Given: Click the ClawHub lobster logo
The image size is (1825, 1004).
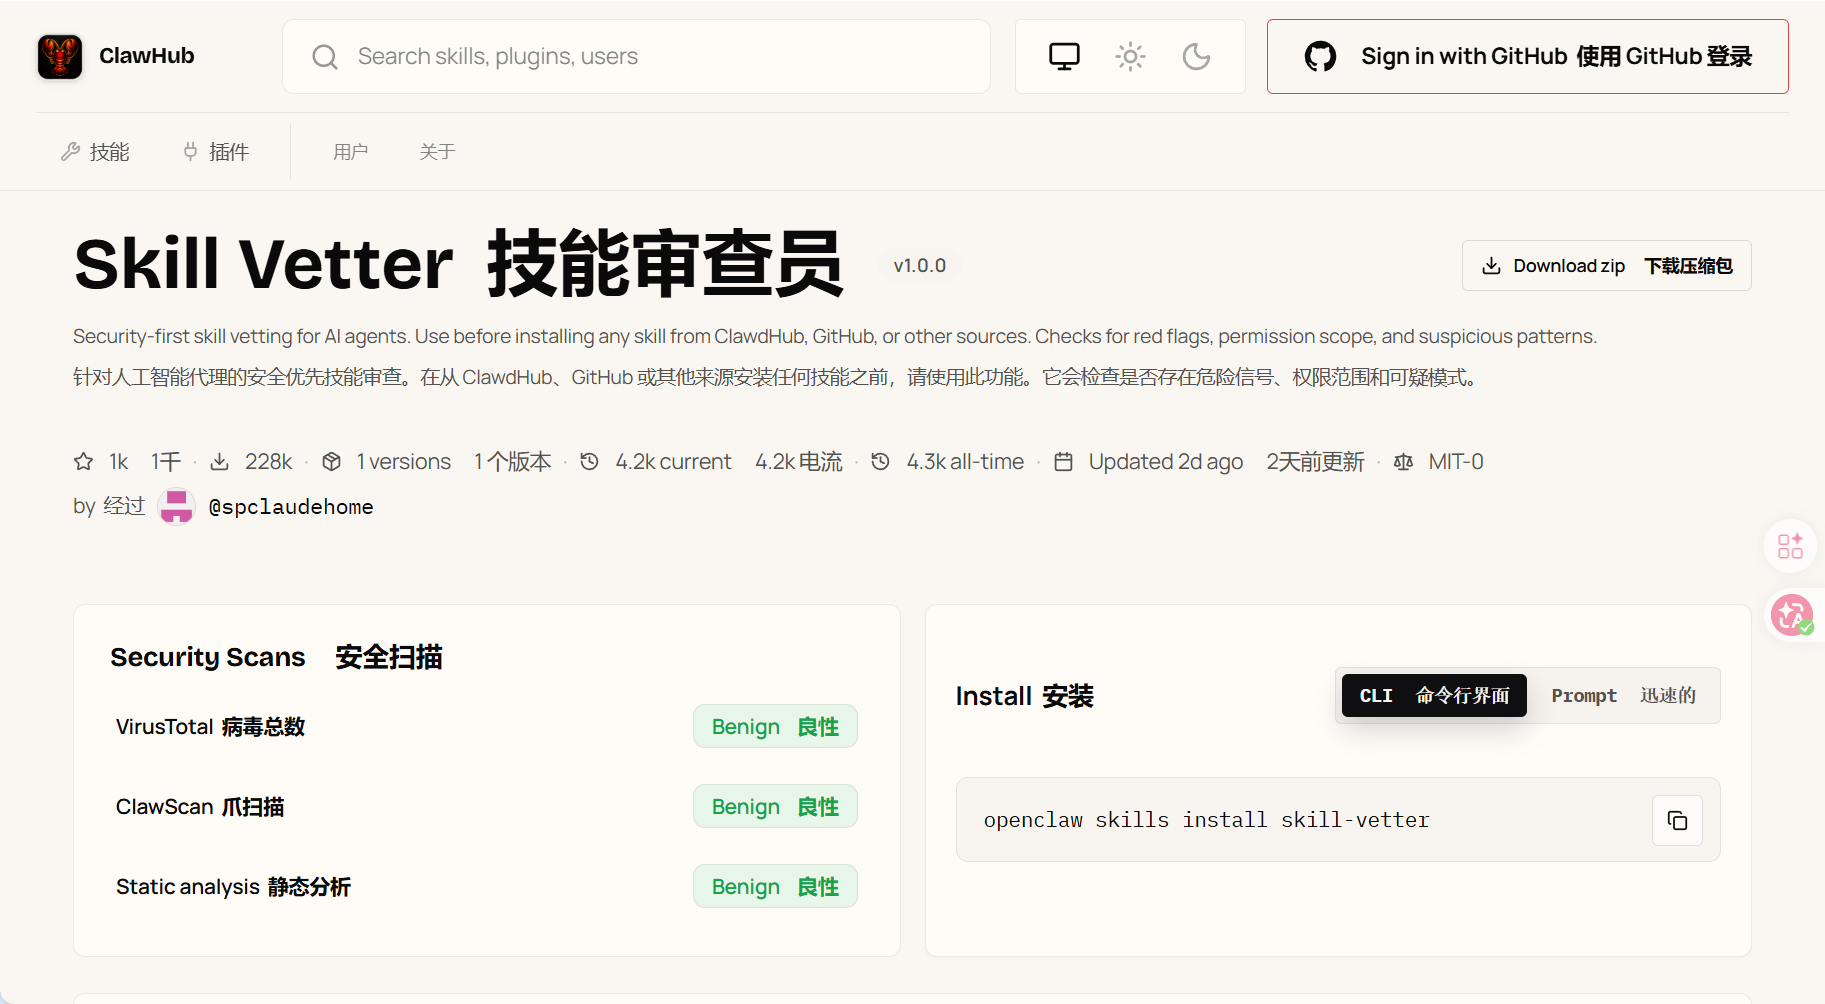Looking at the screenshot, I should pyautogui.click(x=60, y=56).
